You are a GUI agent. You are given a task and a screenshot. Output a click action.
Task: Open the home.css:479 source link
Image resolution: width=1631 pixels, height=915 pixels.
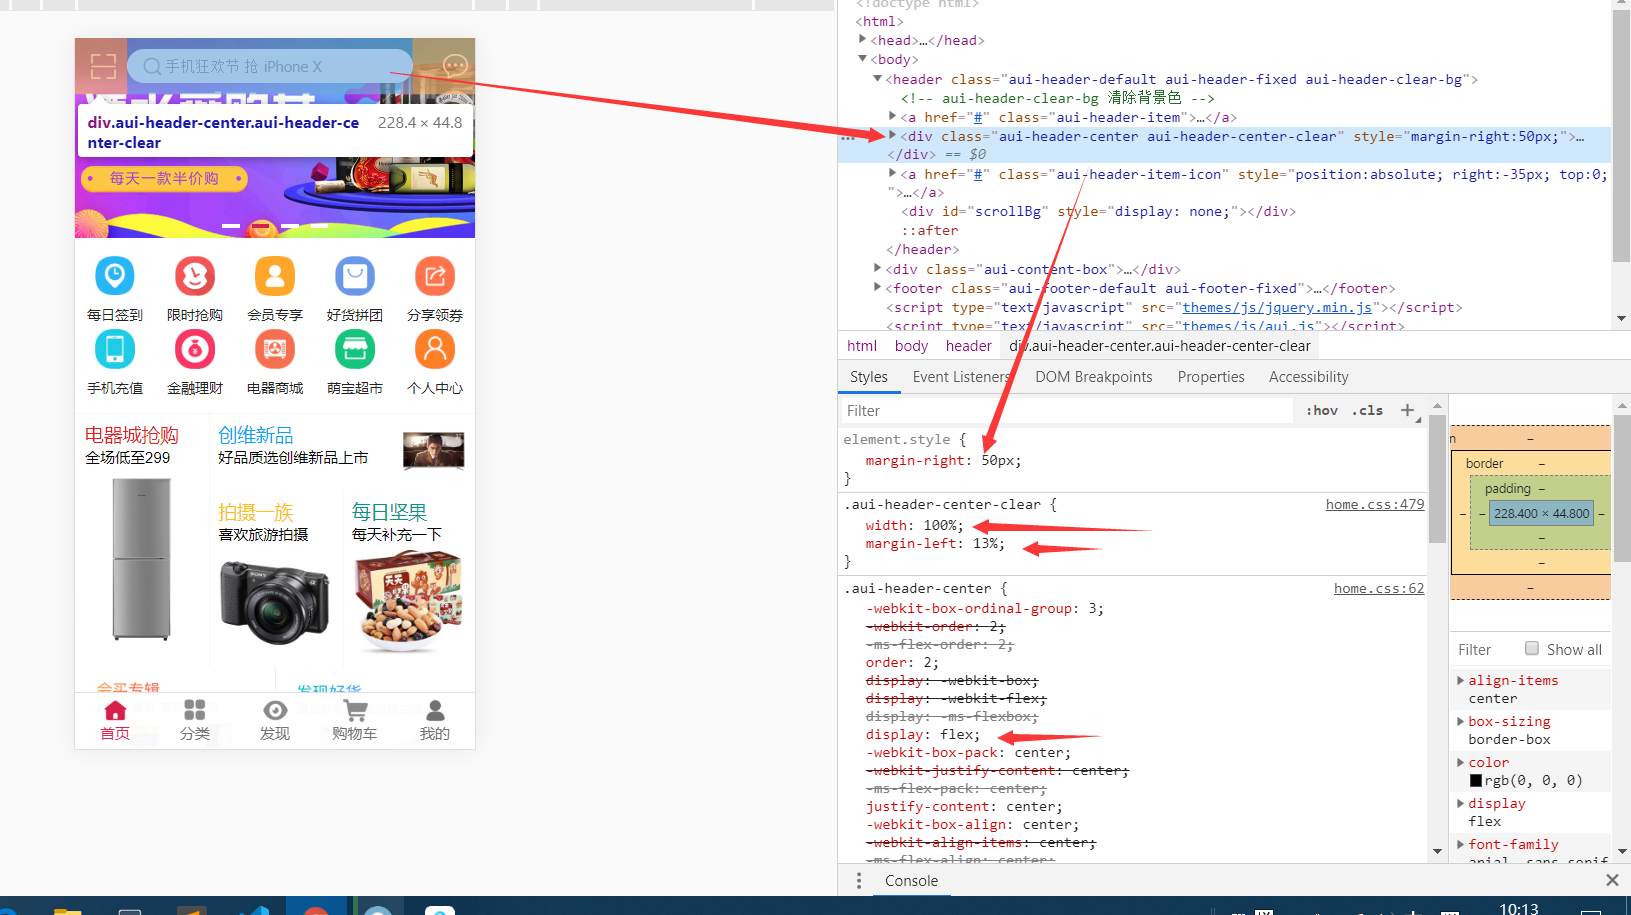1375,504
